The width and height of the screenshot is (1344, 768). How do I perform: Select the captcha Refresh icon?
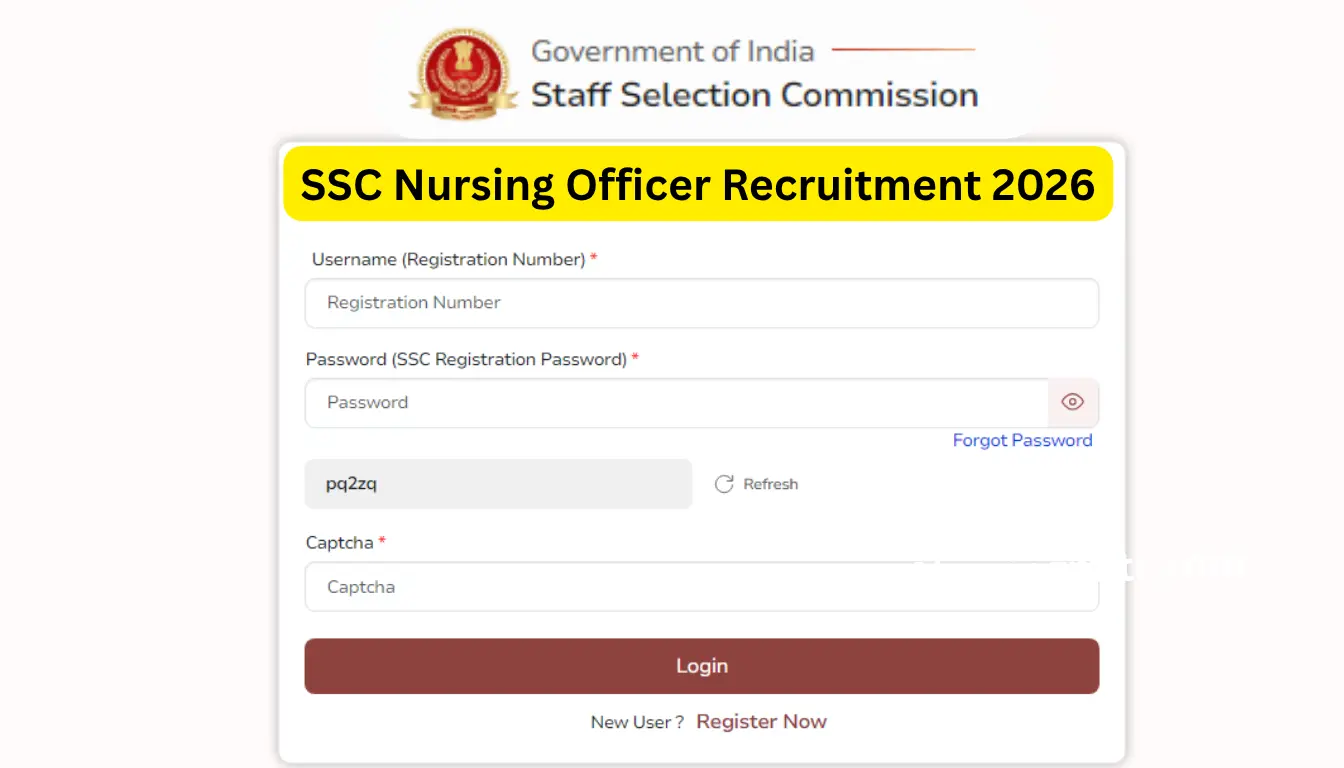pyautogui.click(x=724, y=484)
